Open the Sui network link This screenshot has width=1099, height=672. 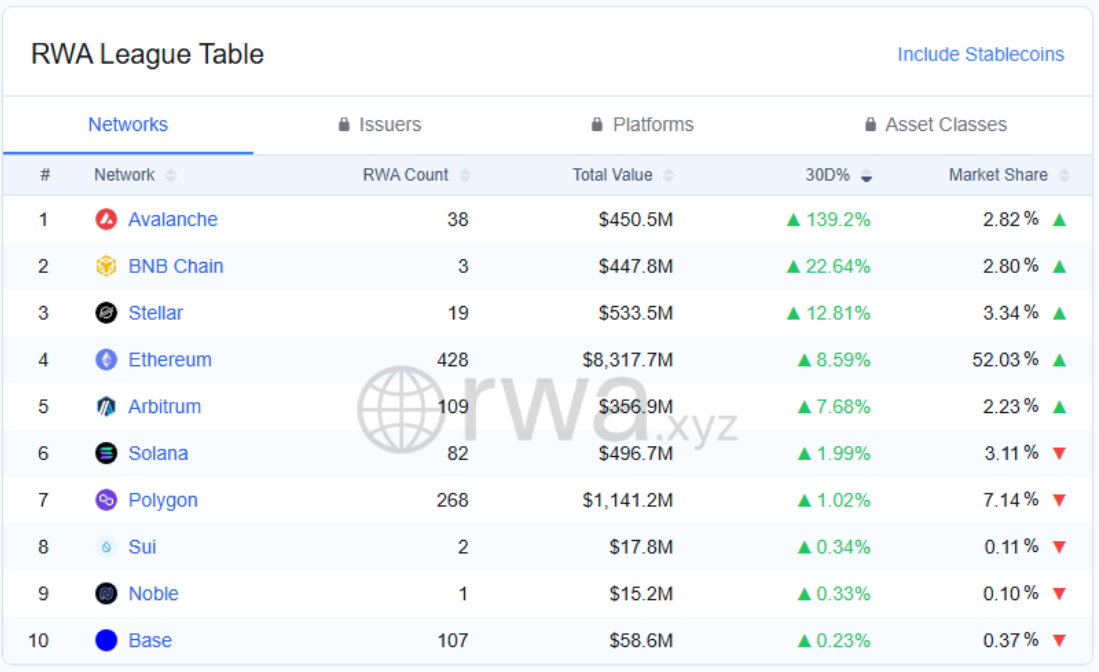(x=142, y=547)
